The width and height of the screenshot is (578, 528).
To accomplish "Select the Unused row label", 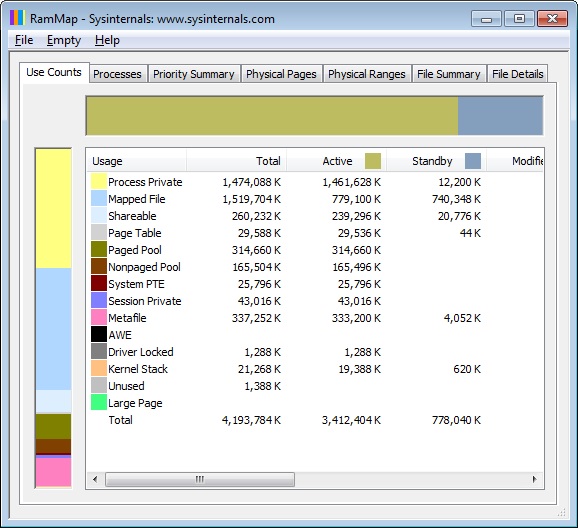I will tap(126, 386).
